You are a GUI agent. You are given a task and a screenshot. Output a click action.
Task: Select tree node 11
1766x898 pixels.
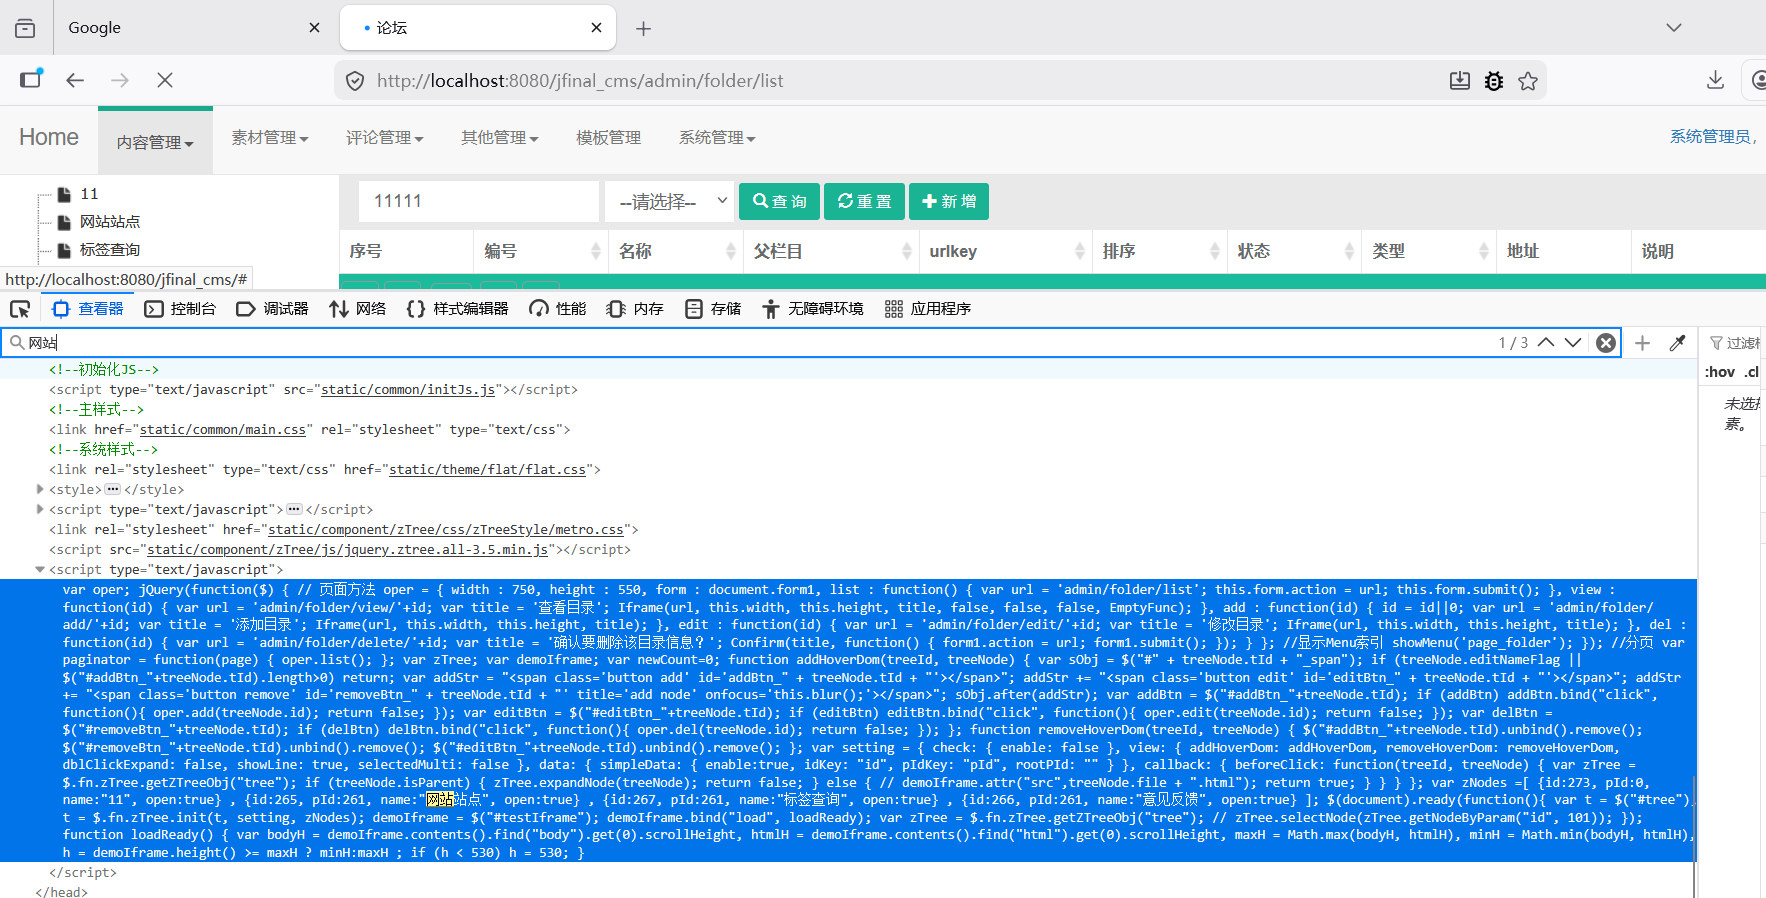89,194
